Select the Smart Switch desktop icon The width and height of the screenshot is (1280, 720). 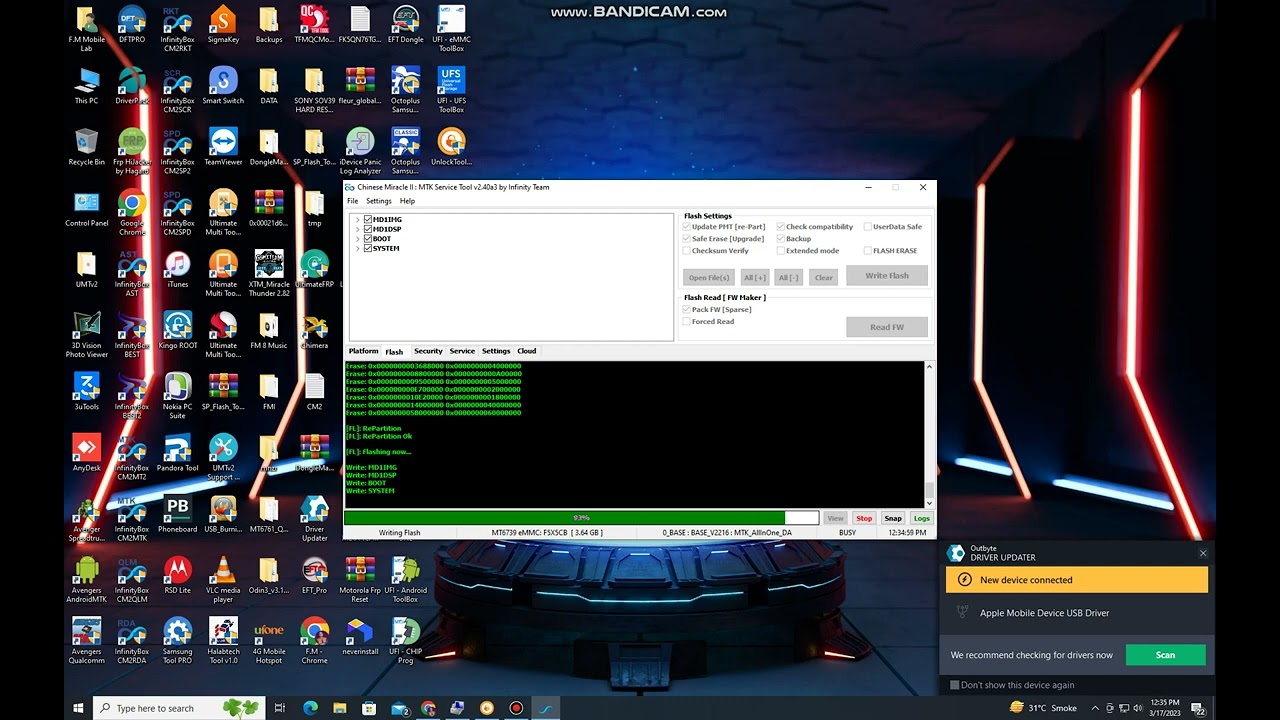pyautogui.click(x=223, y=86)
